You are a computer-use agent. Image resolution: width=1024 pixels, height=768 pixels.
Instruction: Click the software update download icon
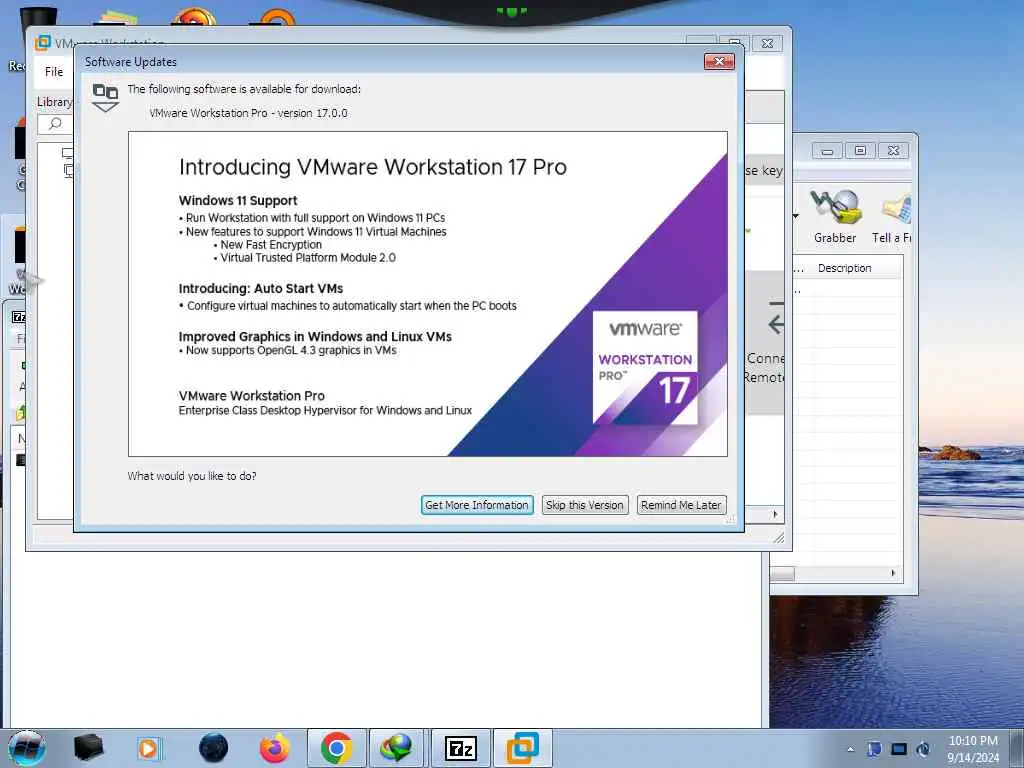click(x=105, y=97)
